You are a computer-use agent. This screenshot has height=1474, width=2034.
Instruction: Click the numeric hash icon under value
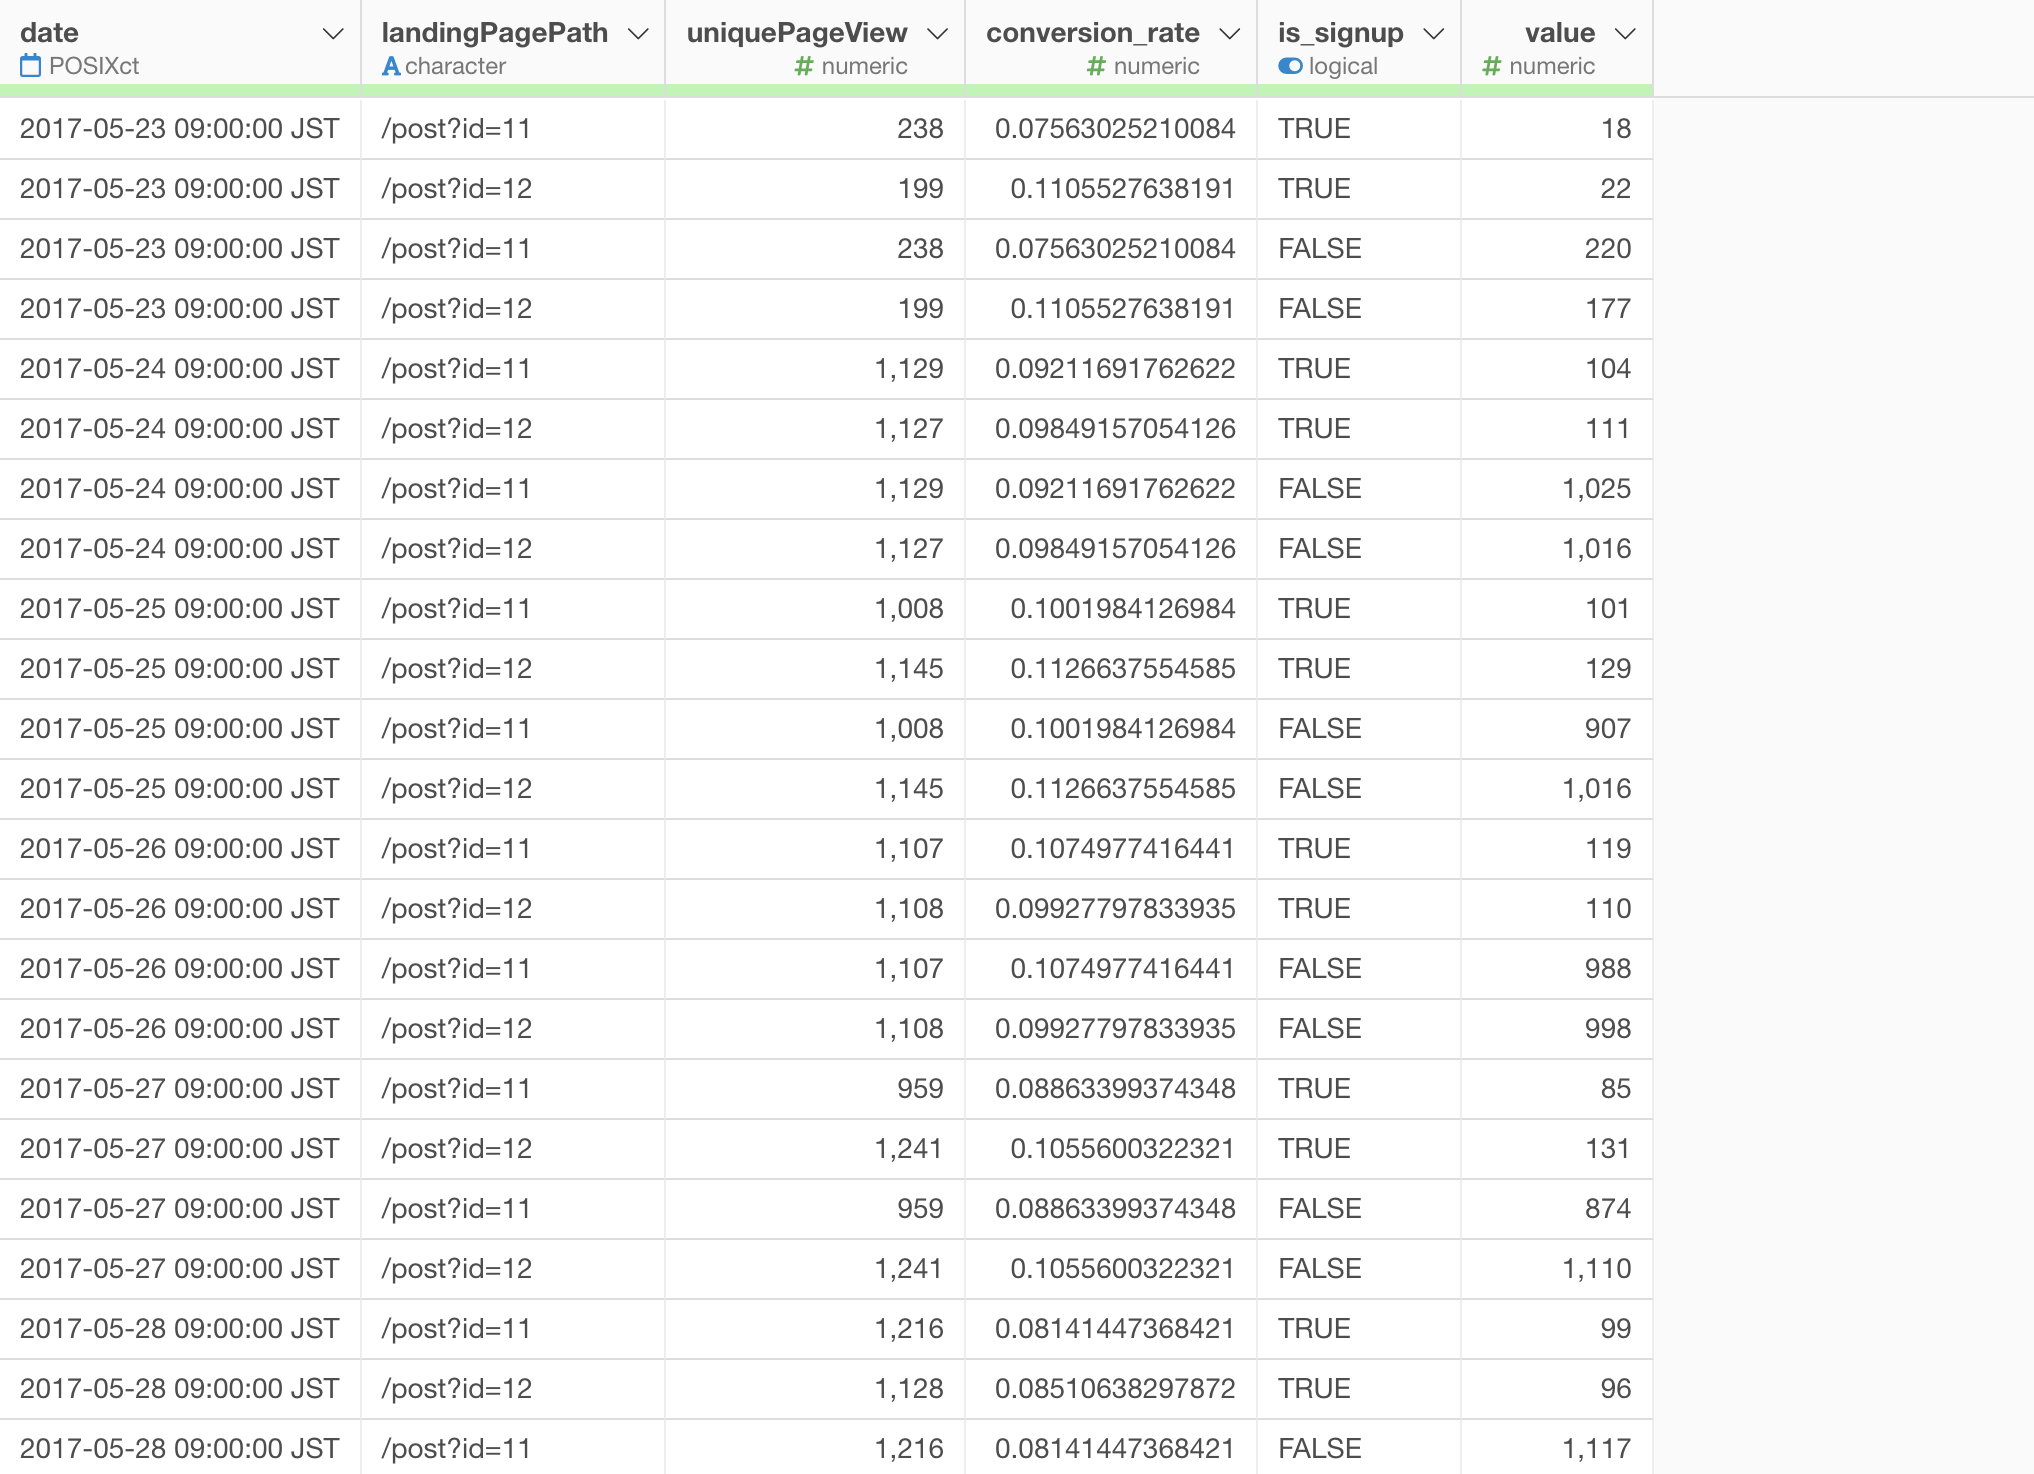pyautogui.click(x=1492, y=66)
